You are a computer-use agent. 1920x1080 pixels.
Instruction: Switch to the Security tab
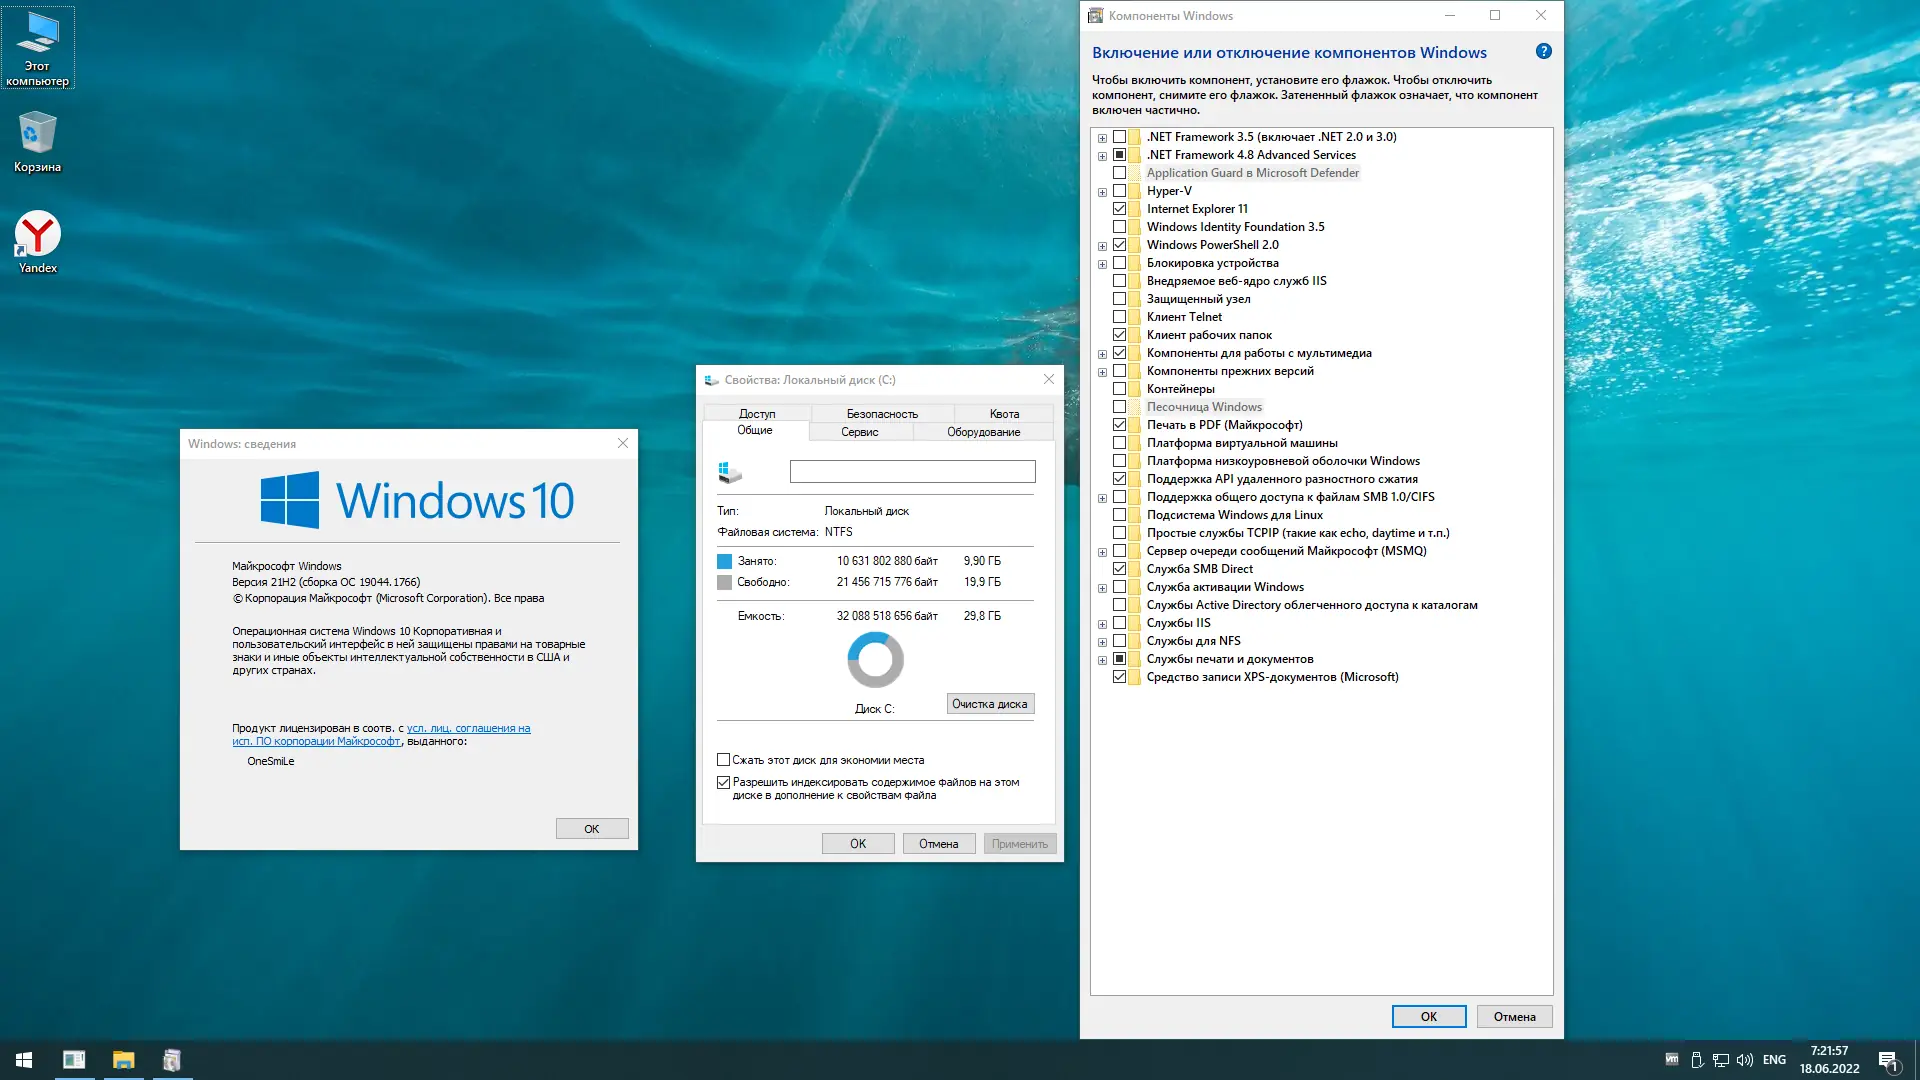click(x=881, y=414)
